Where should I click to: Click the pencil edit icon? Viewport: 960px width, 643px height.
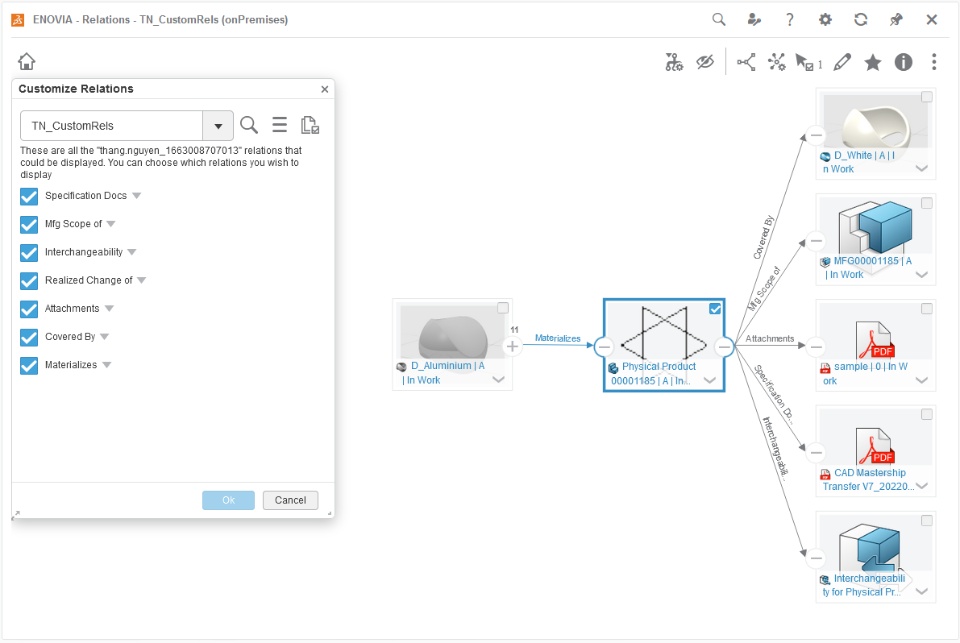click(x=842, y=62)
